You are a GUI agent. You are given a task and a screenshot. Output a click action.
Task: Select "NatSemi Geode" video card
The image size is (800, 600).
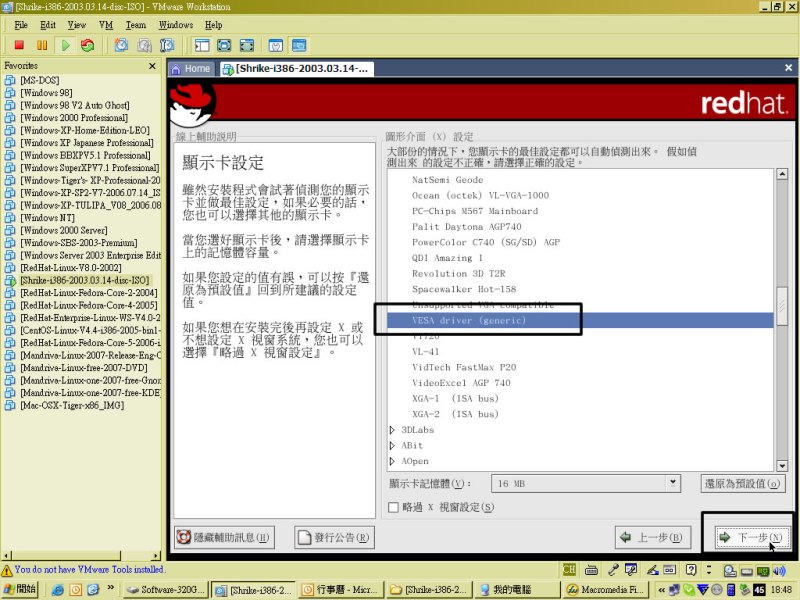pyautogui.click(x=447, y=180)
